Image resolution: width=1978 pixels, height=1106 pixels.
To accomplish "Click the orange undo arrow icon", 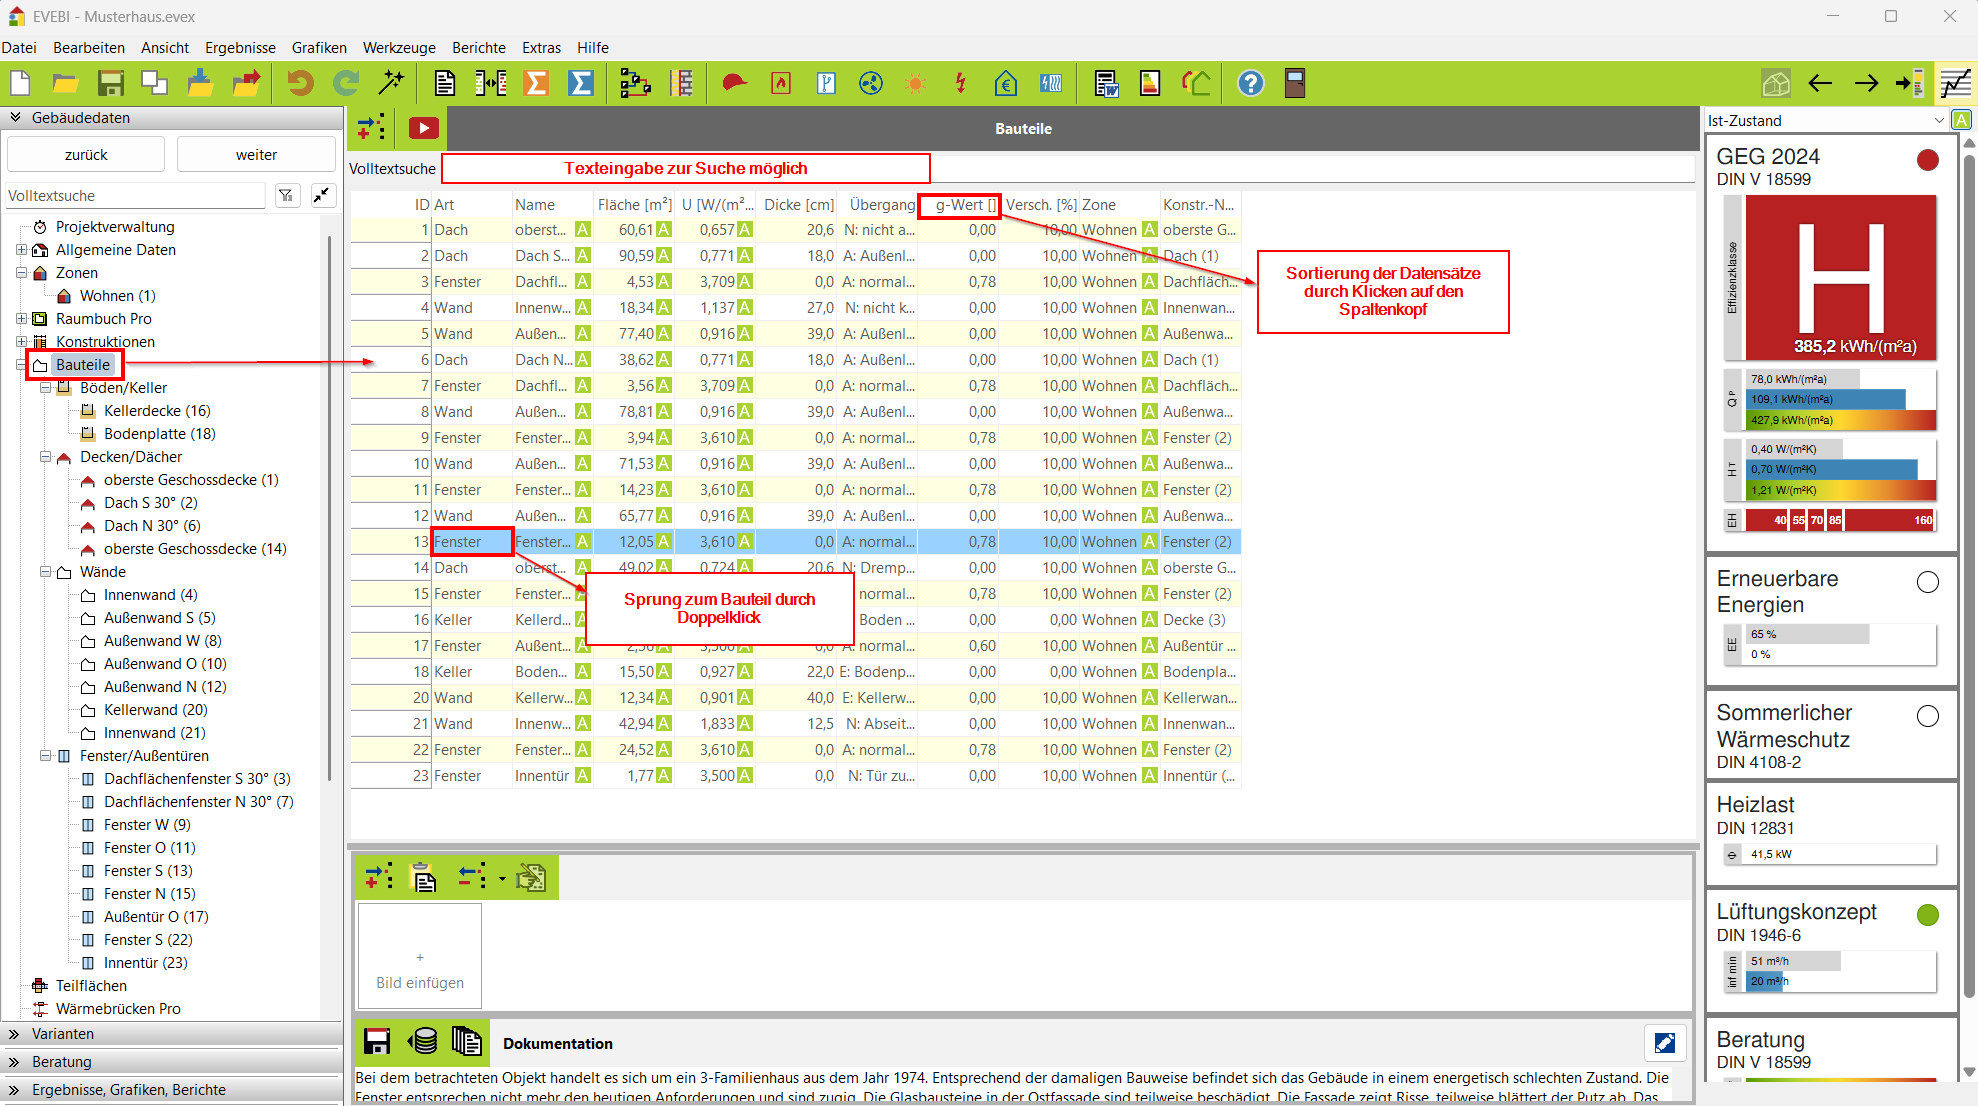I will pyautogui.click(x=300, y=83).
